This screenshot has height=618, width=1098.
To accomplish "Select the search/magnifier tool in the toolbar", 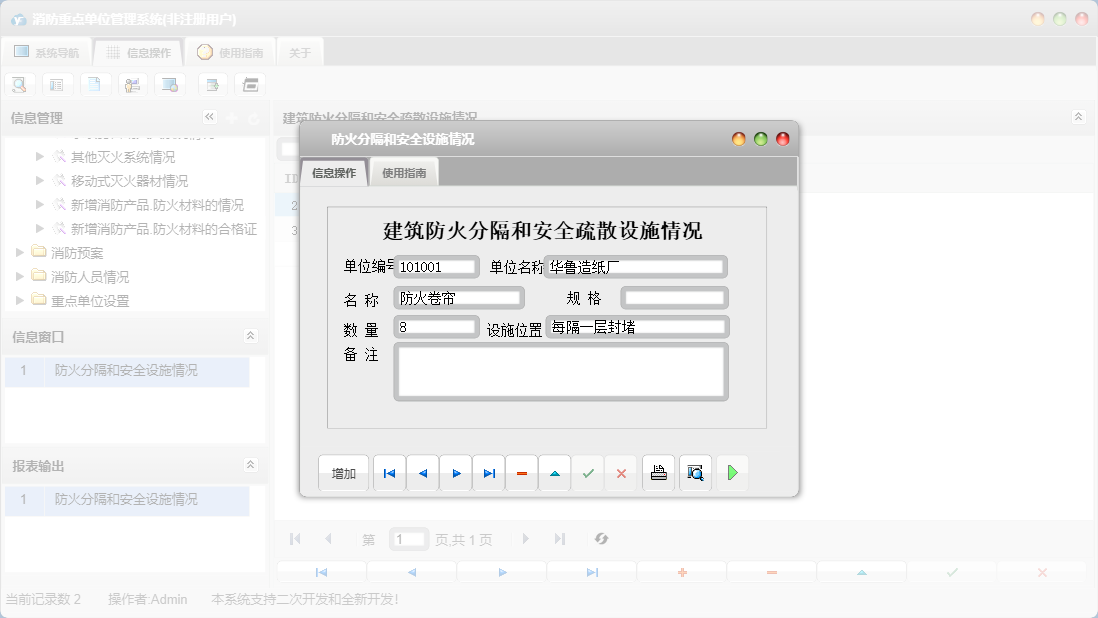I will [x=19, y=84].
